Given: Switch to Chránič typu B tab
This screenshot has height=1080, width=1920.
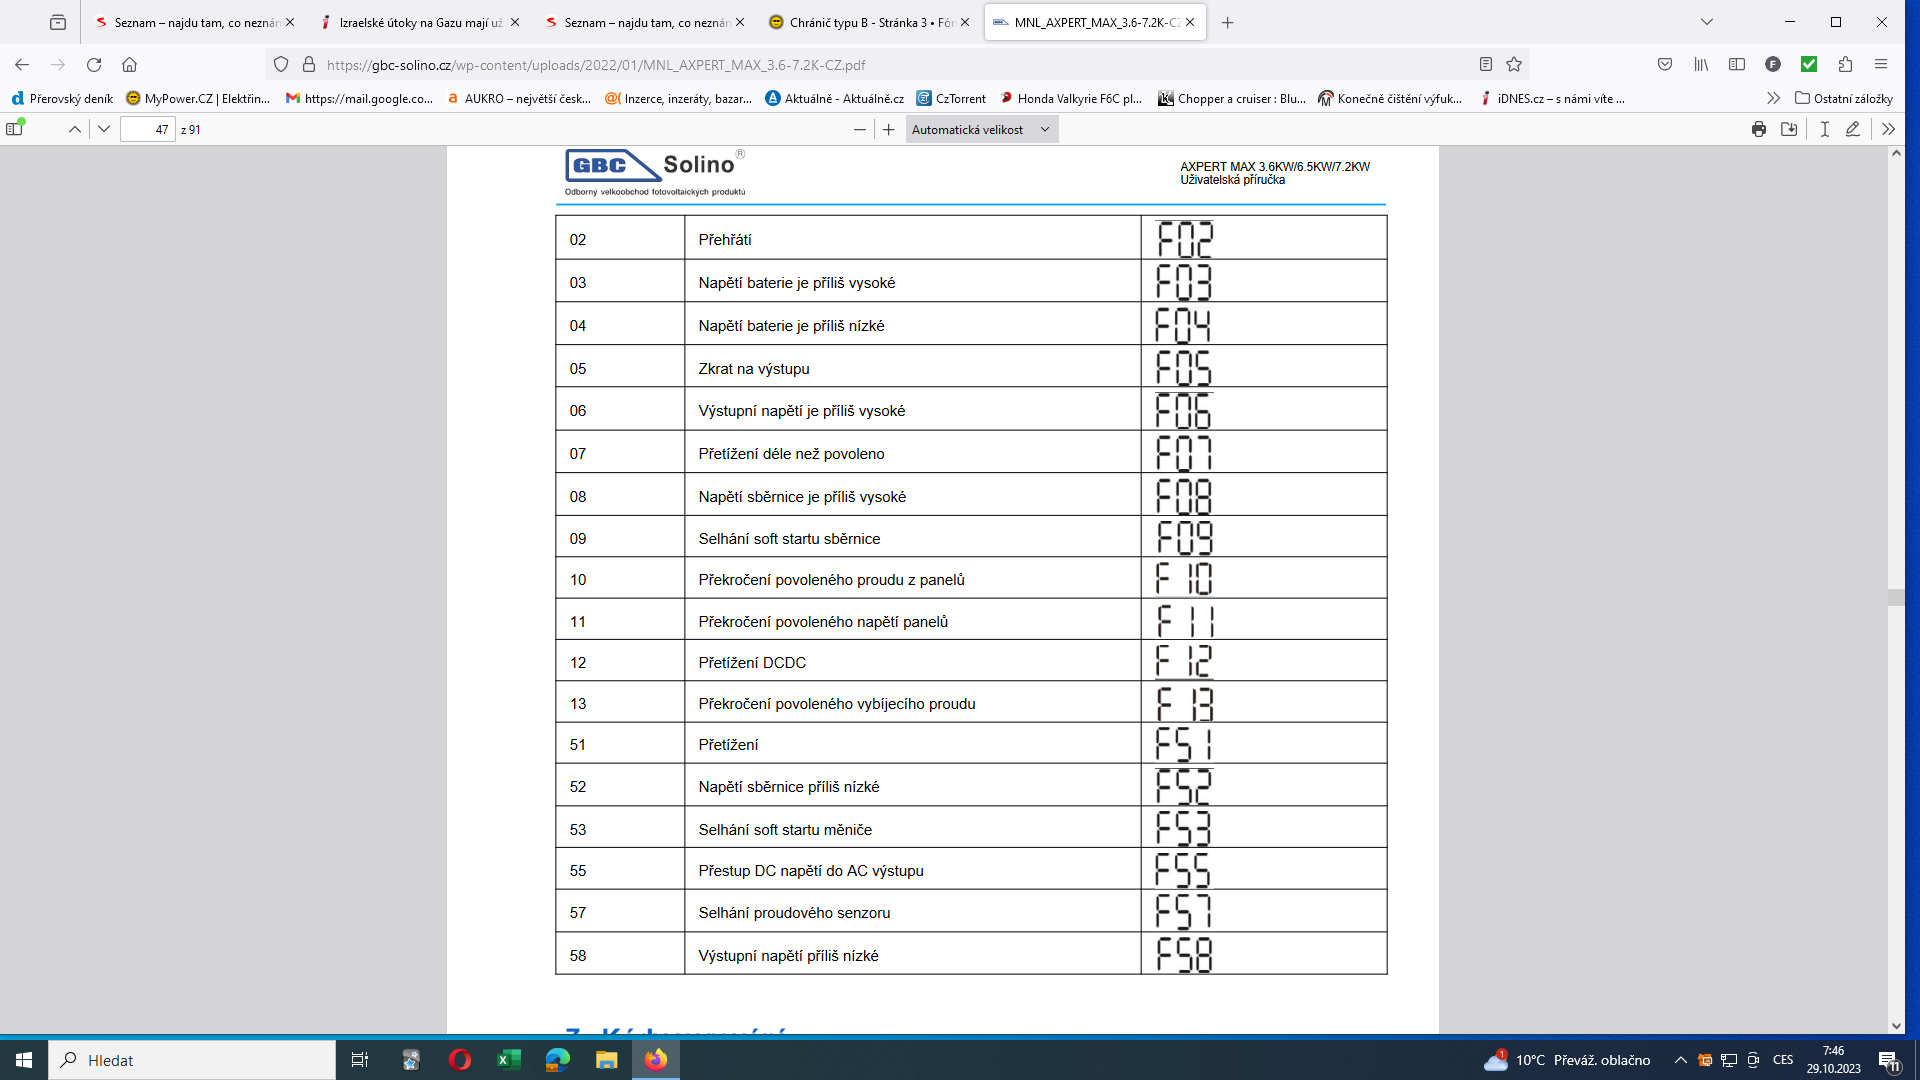Looking at the screenshot, I should click(860, 22).
